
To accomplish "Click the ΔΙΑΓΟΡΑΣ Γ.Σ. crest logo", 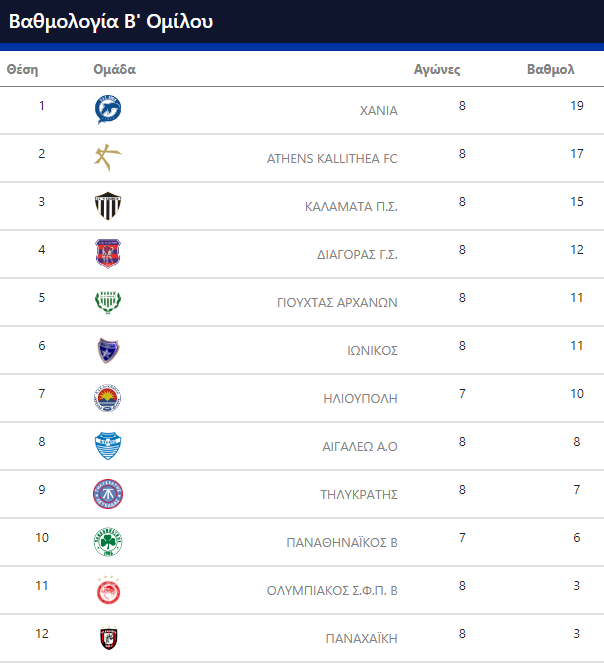I will (108, 254).
